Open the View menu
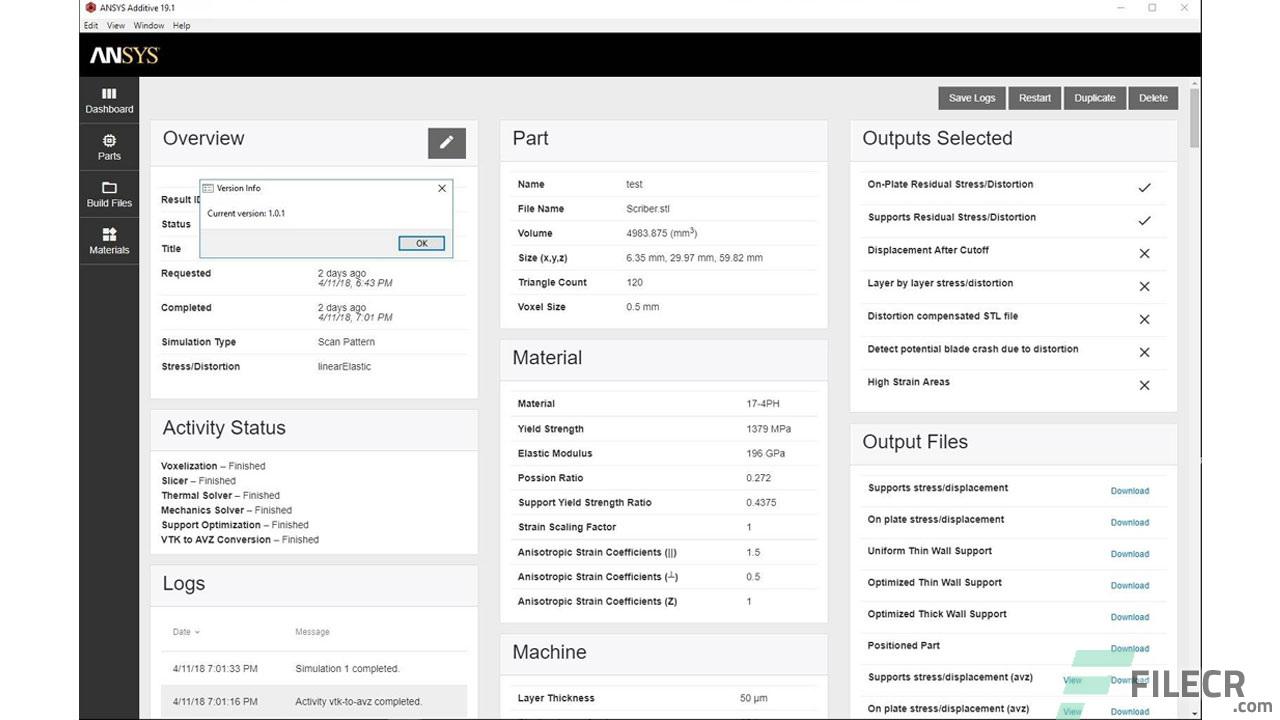1280x720 pixels. point(116,25)
